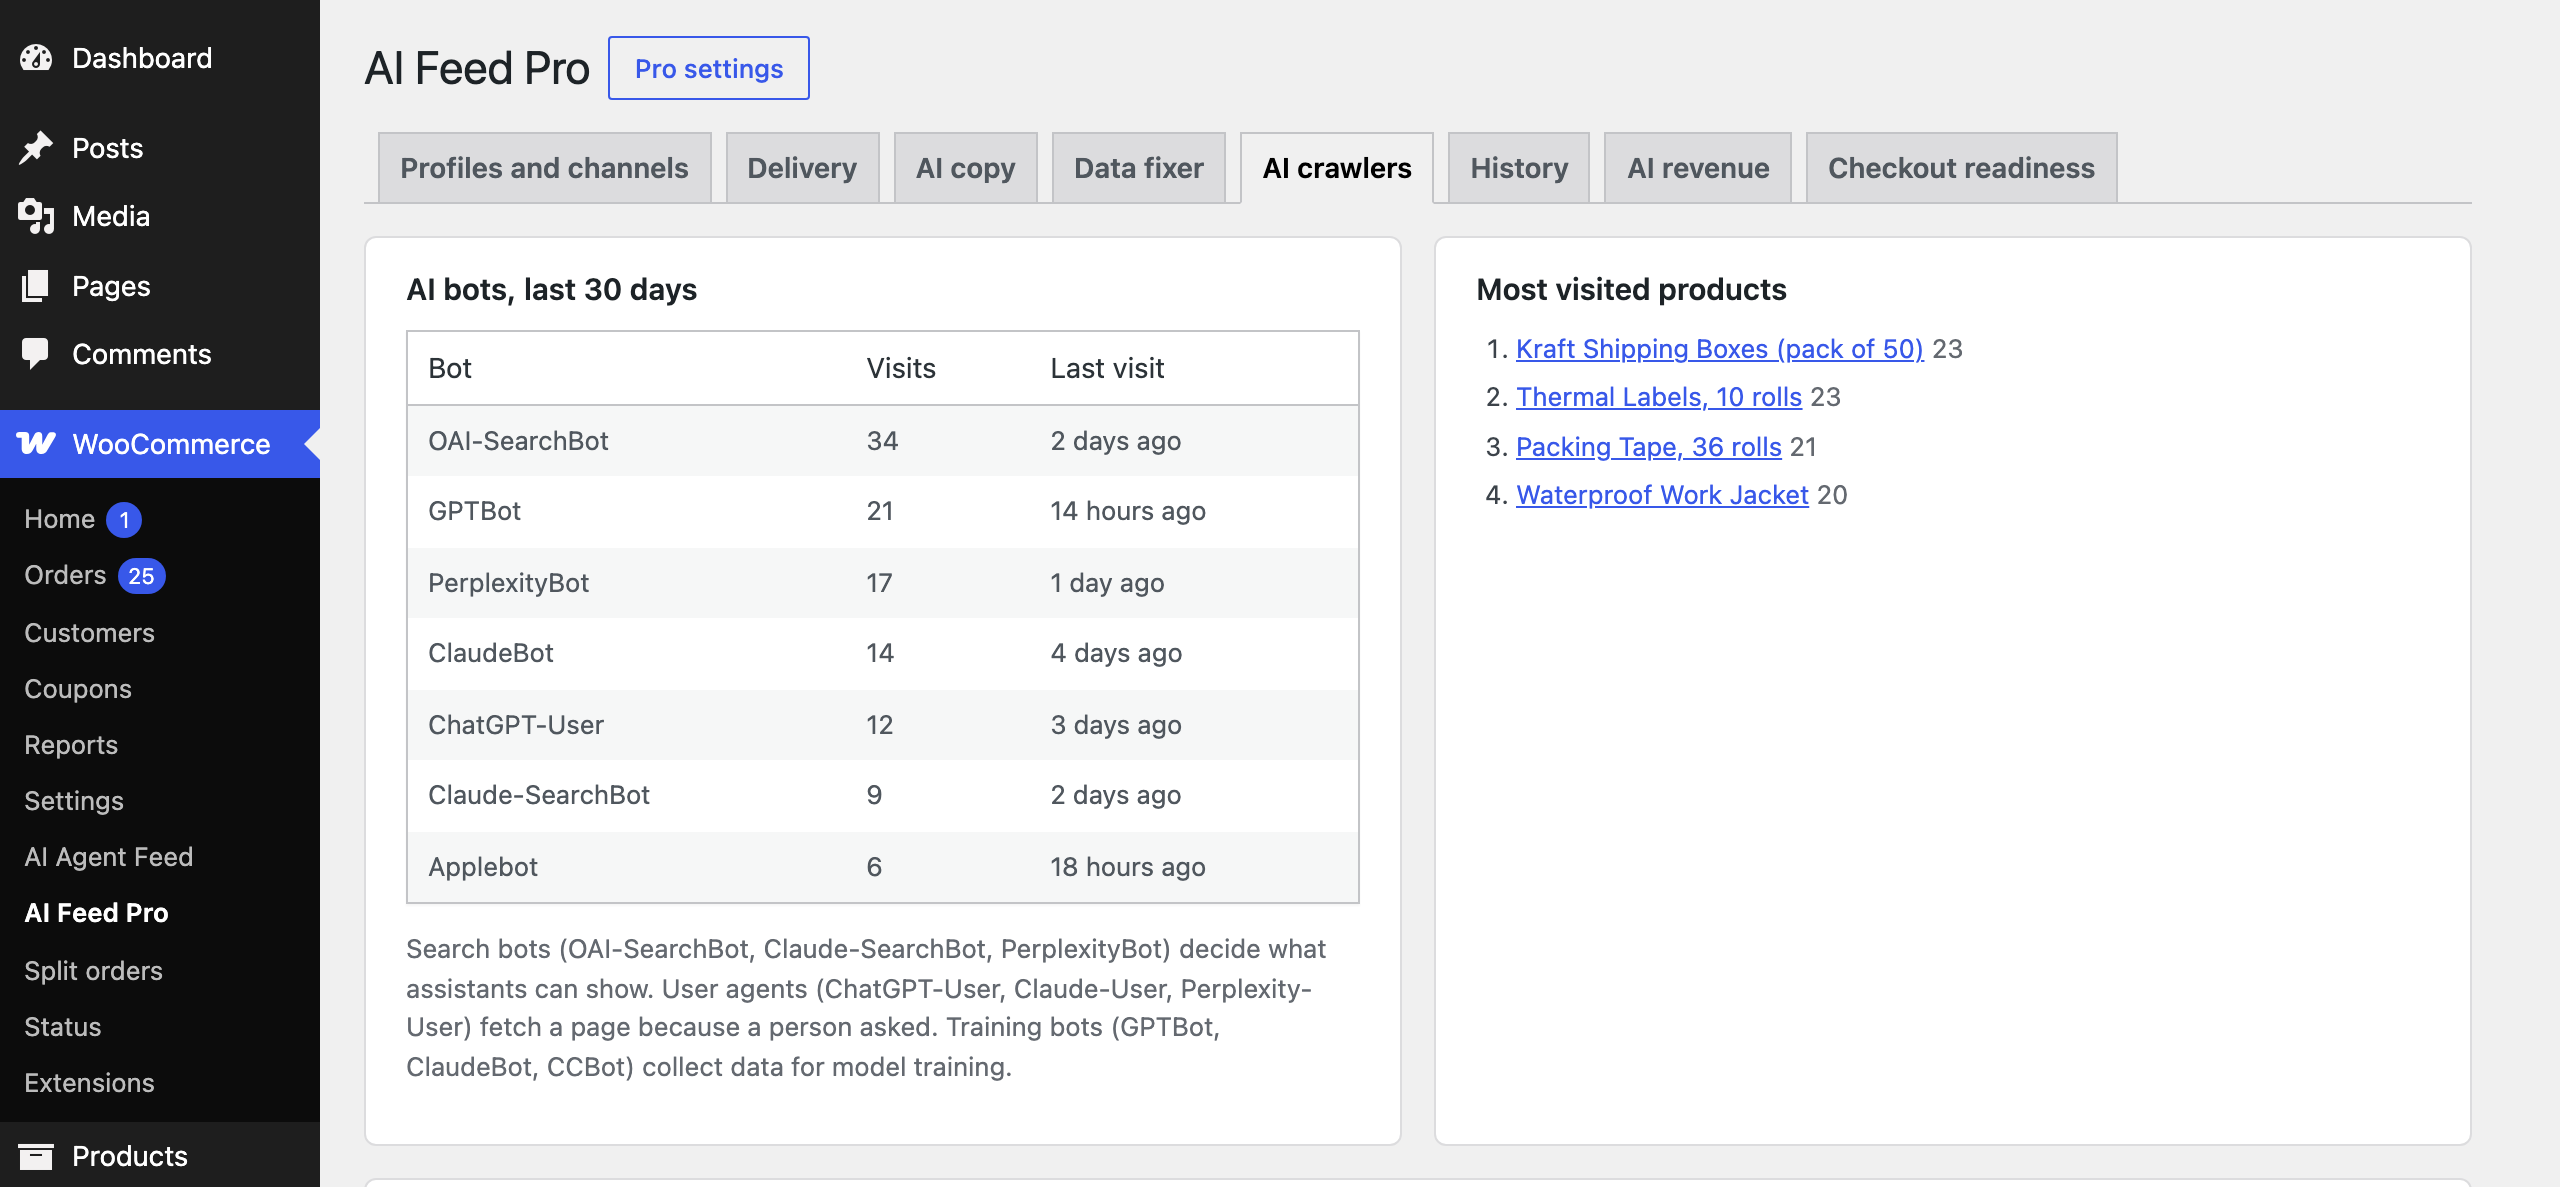
Task: Open Posts menu item
Action: [160, 148]
